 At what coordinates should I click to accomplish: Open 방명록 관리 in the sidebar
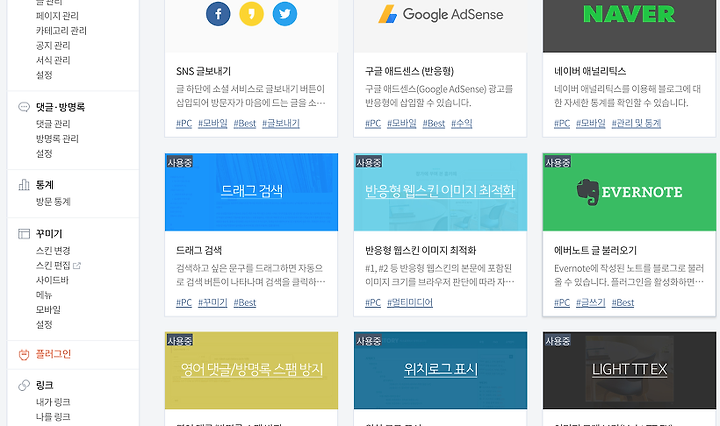pyautogui.click(x=57, y=139)
